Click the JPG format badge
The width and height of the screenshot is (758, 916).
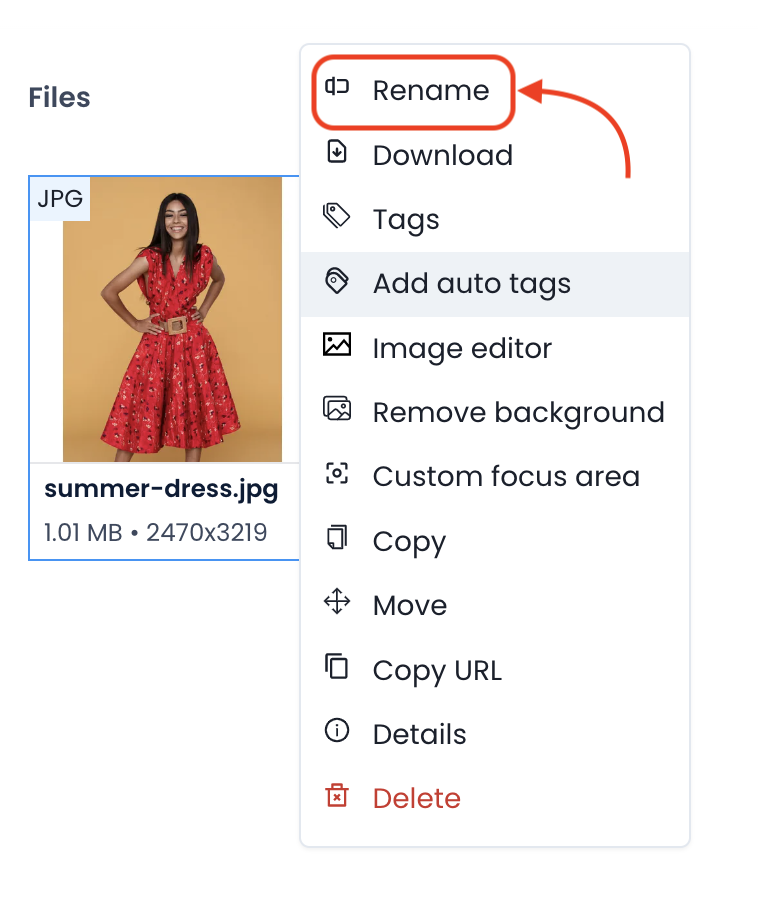click(60, 199)
